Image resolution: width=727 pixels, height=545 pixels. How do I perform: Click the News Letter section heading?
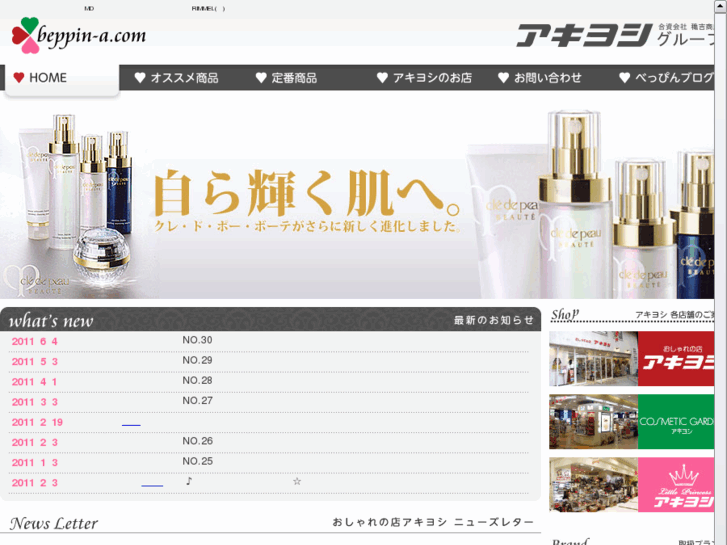pos(54,523)
